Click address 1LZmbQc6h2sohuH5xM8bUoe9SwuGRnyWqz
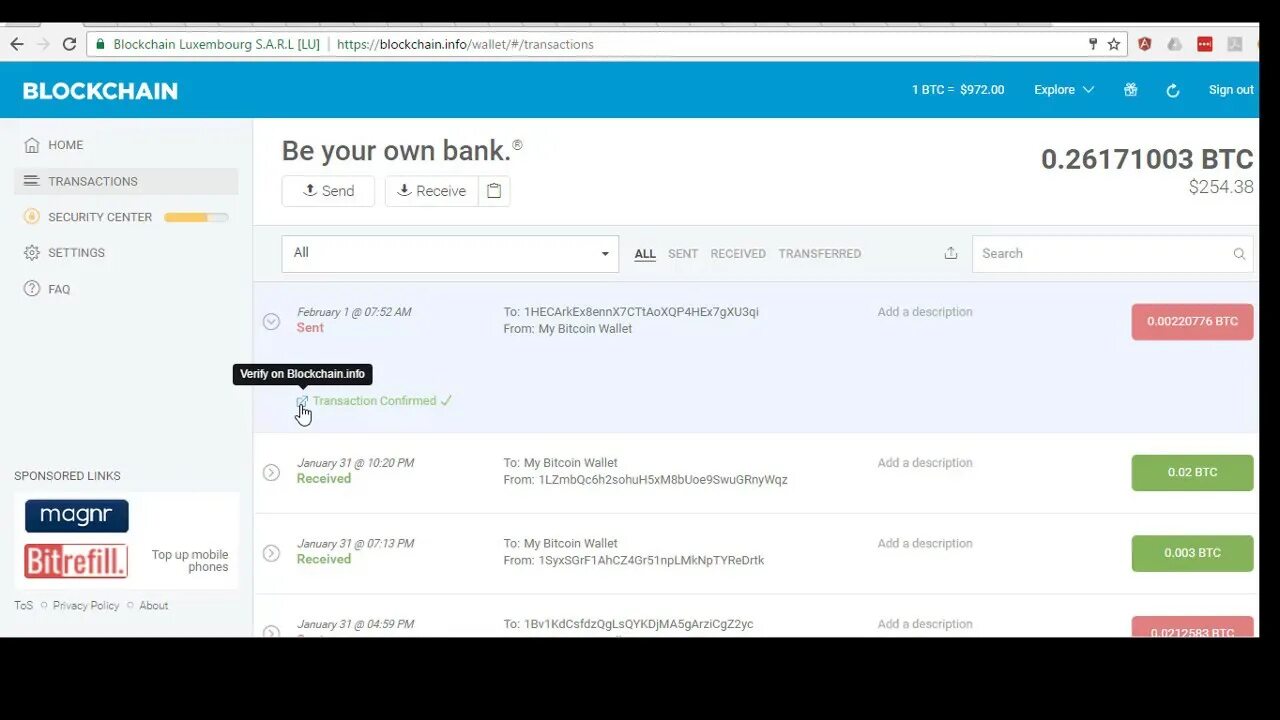This screenshot has height=720, width=1280. [x=663, y=480]
